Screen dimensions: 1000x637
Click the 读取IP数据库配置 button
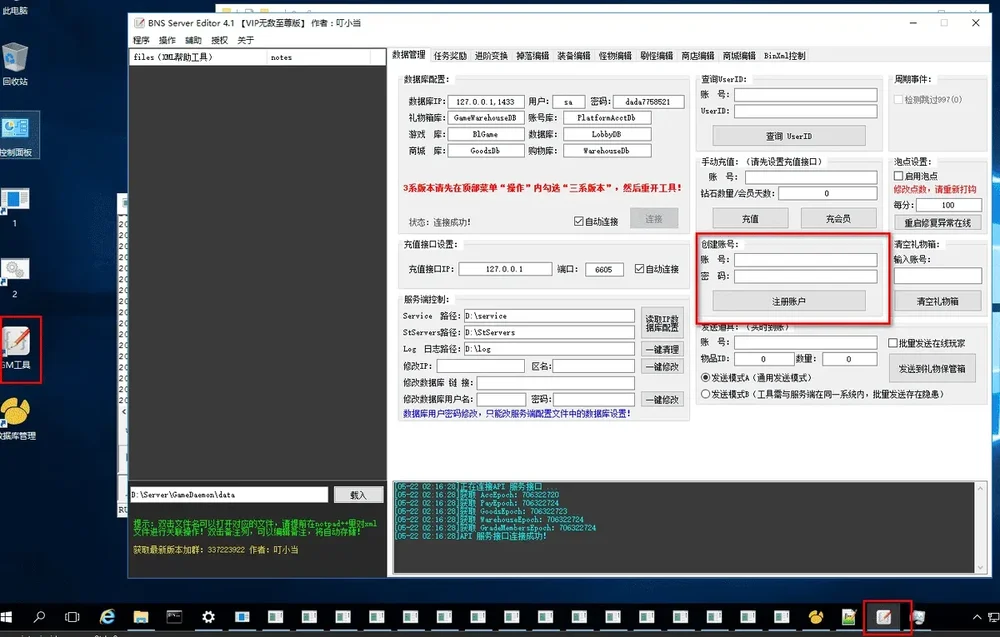click(x=662, y=323)
